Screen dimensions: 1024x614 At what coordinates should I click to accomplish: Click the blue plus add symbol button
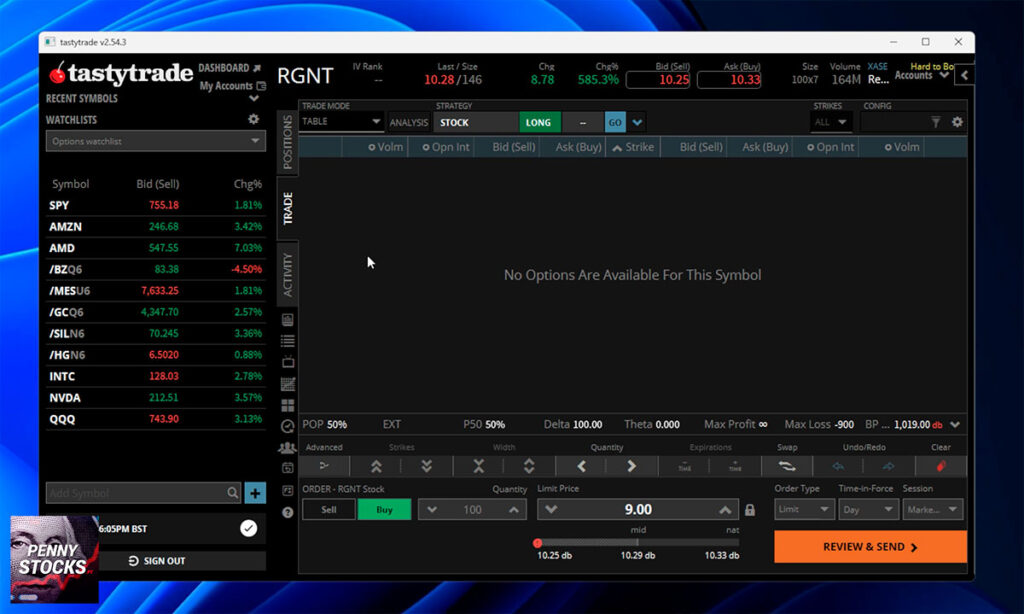pyautogui.click(x=255, y=493)
